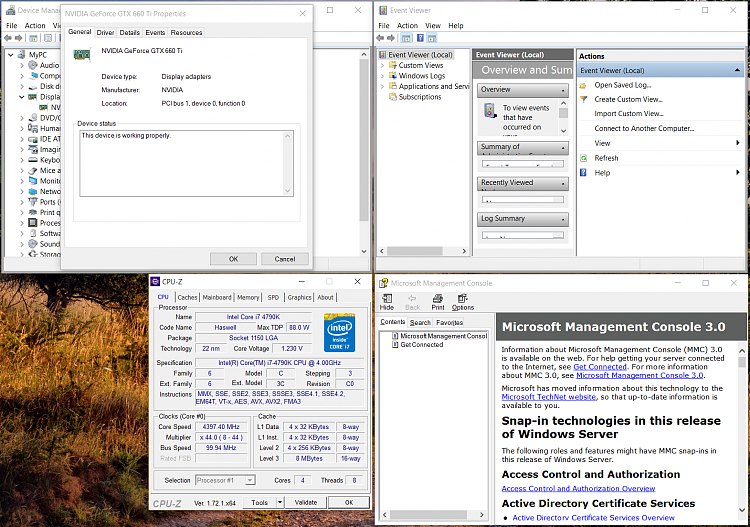The height and width of the screenshot is (527, 750).
Task: Click Event Viewer tree horizontal scrollbar
Action: coord(423,251)
